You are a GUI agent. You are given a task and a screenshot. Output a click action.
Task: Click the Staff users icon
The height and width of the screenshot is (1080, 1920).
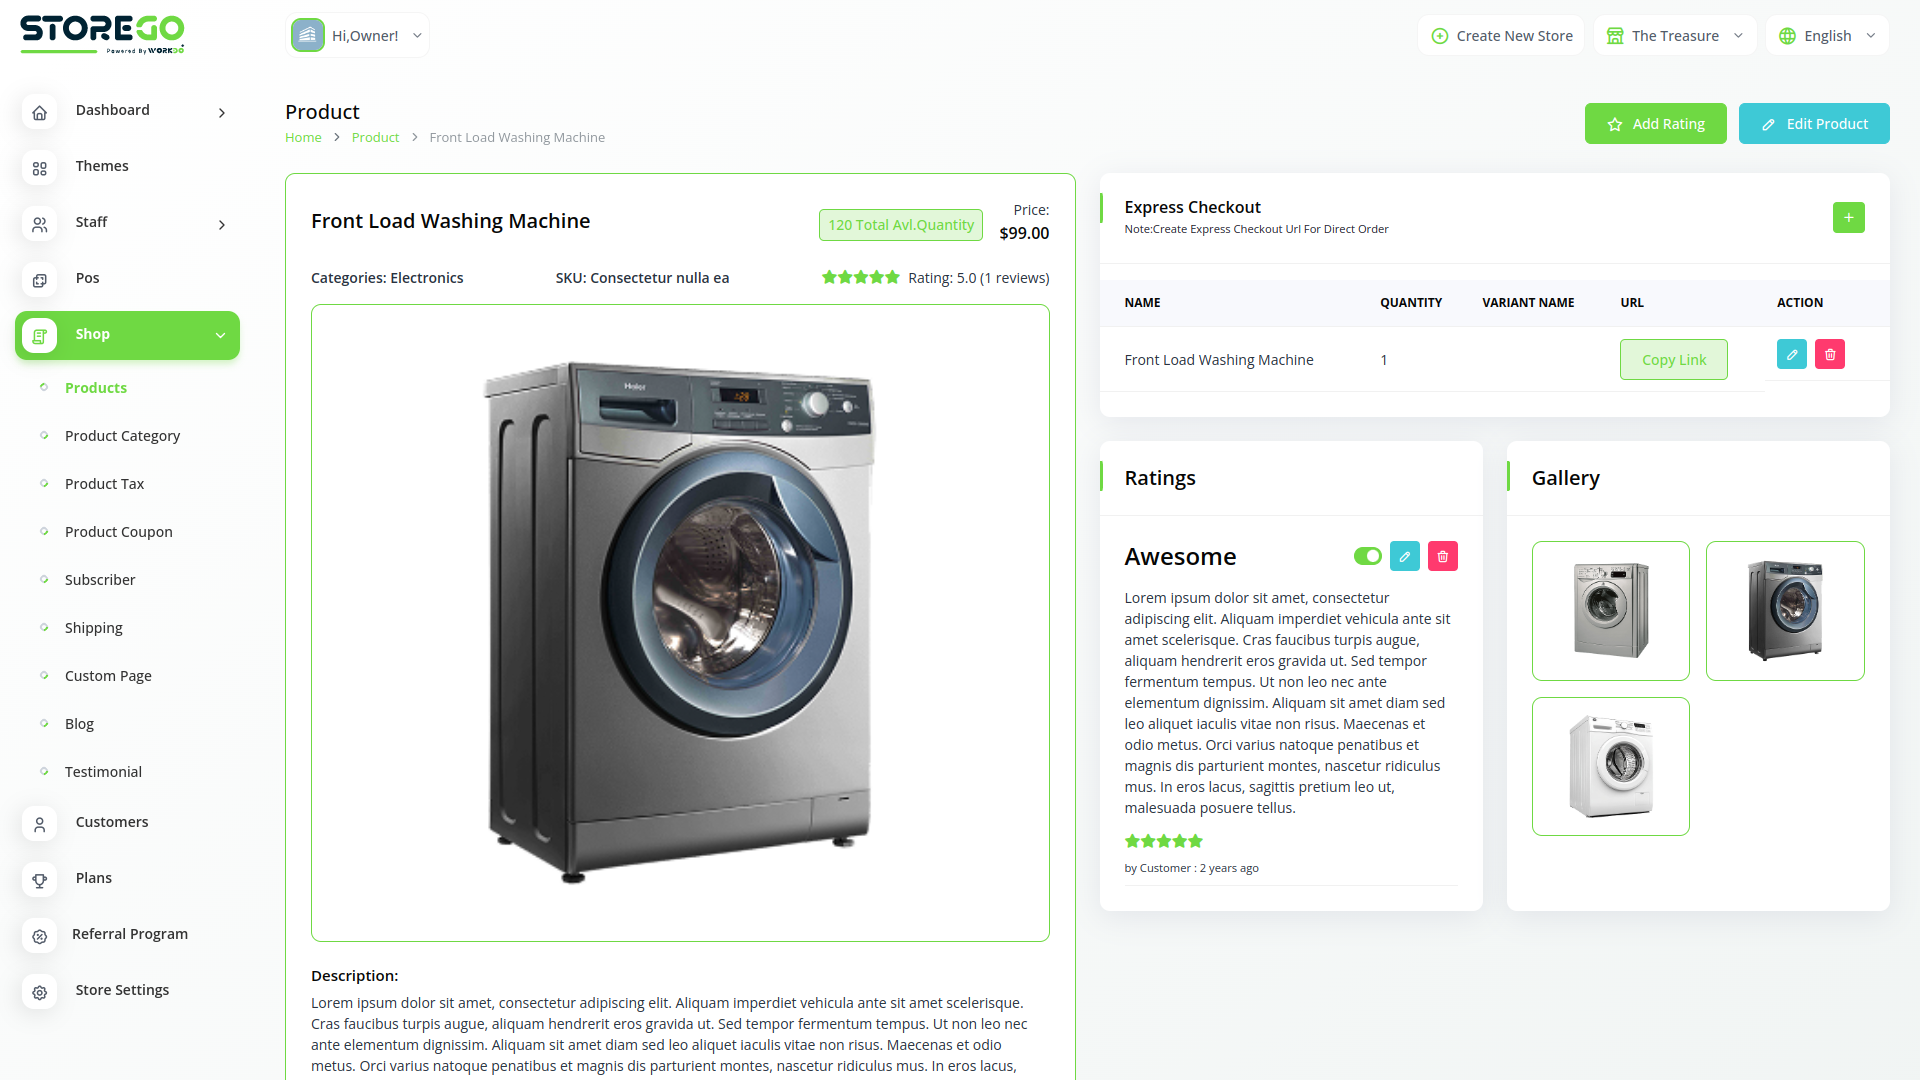(39, 225)
